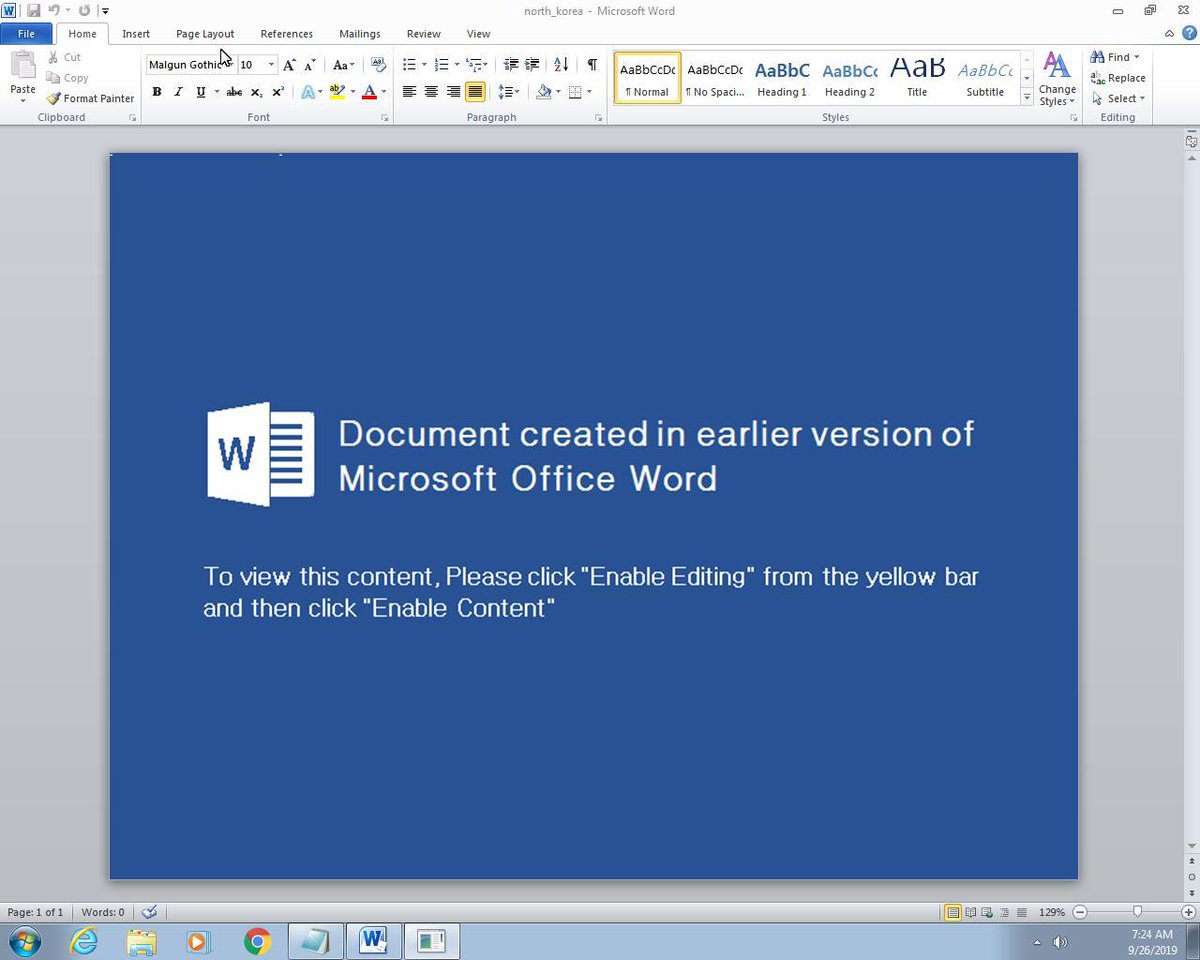Open Change Styles dropdown
Screen dimensions: 1200x960
tap(1057, 79)
